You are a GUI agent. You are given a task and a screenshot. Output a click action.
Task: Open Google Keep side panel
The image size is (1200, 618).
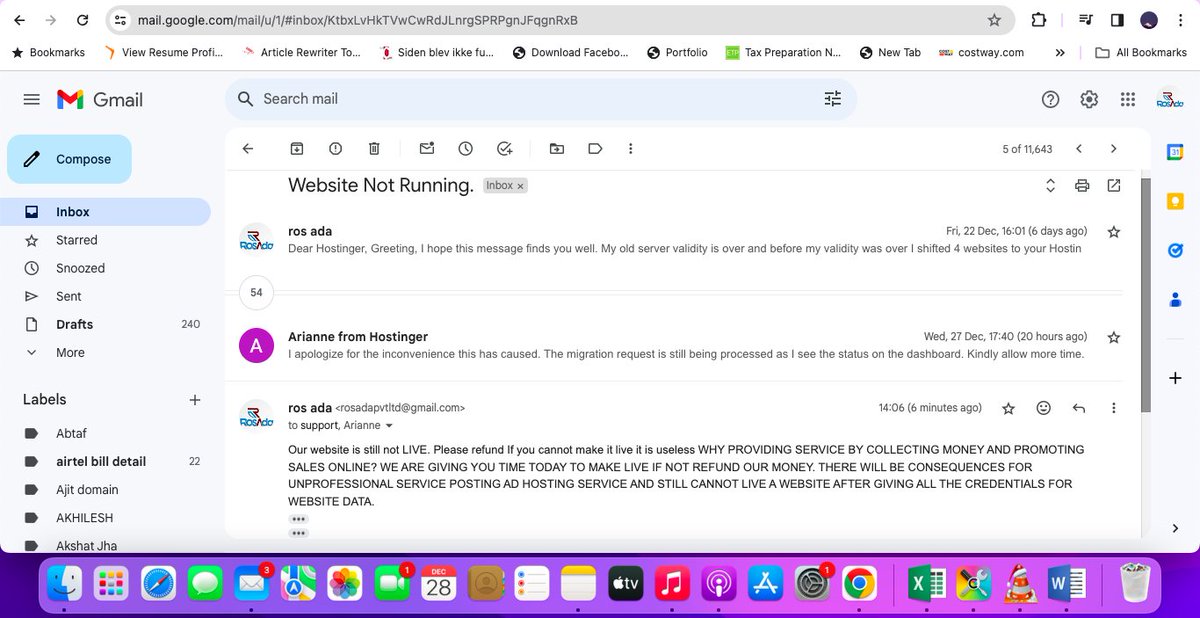1175,201
